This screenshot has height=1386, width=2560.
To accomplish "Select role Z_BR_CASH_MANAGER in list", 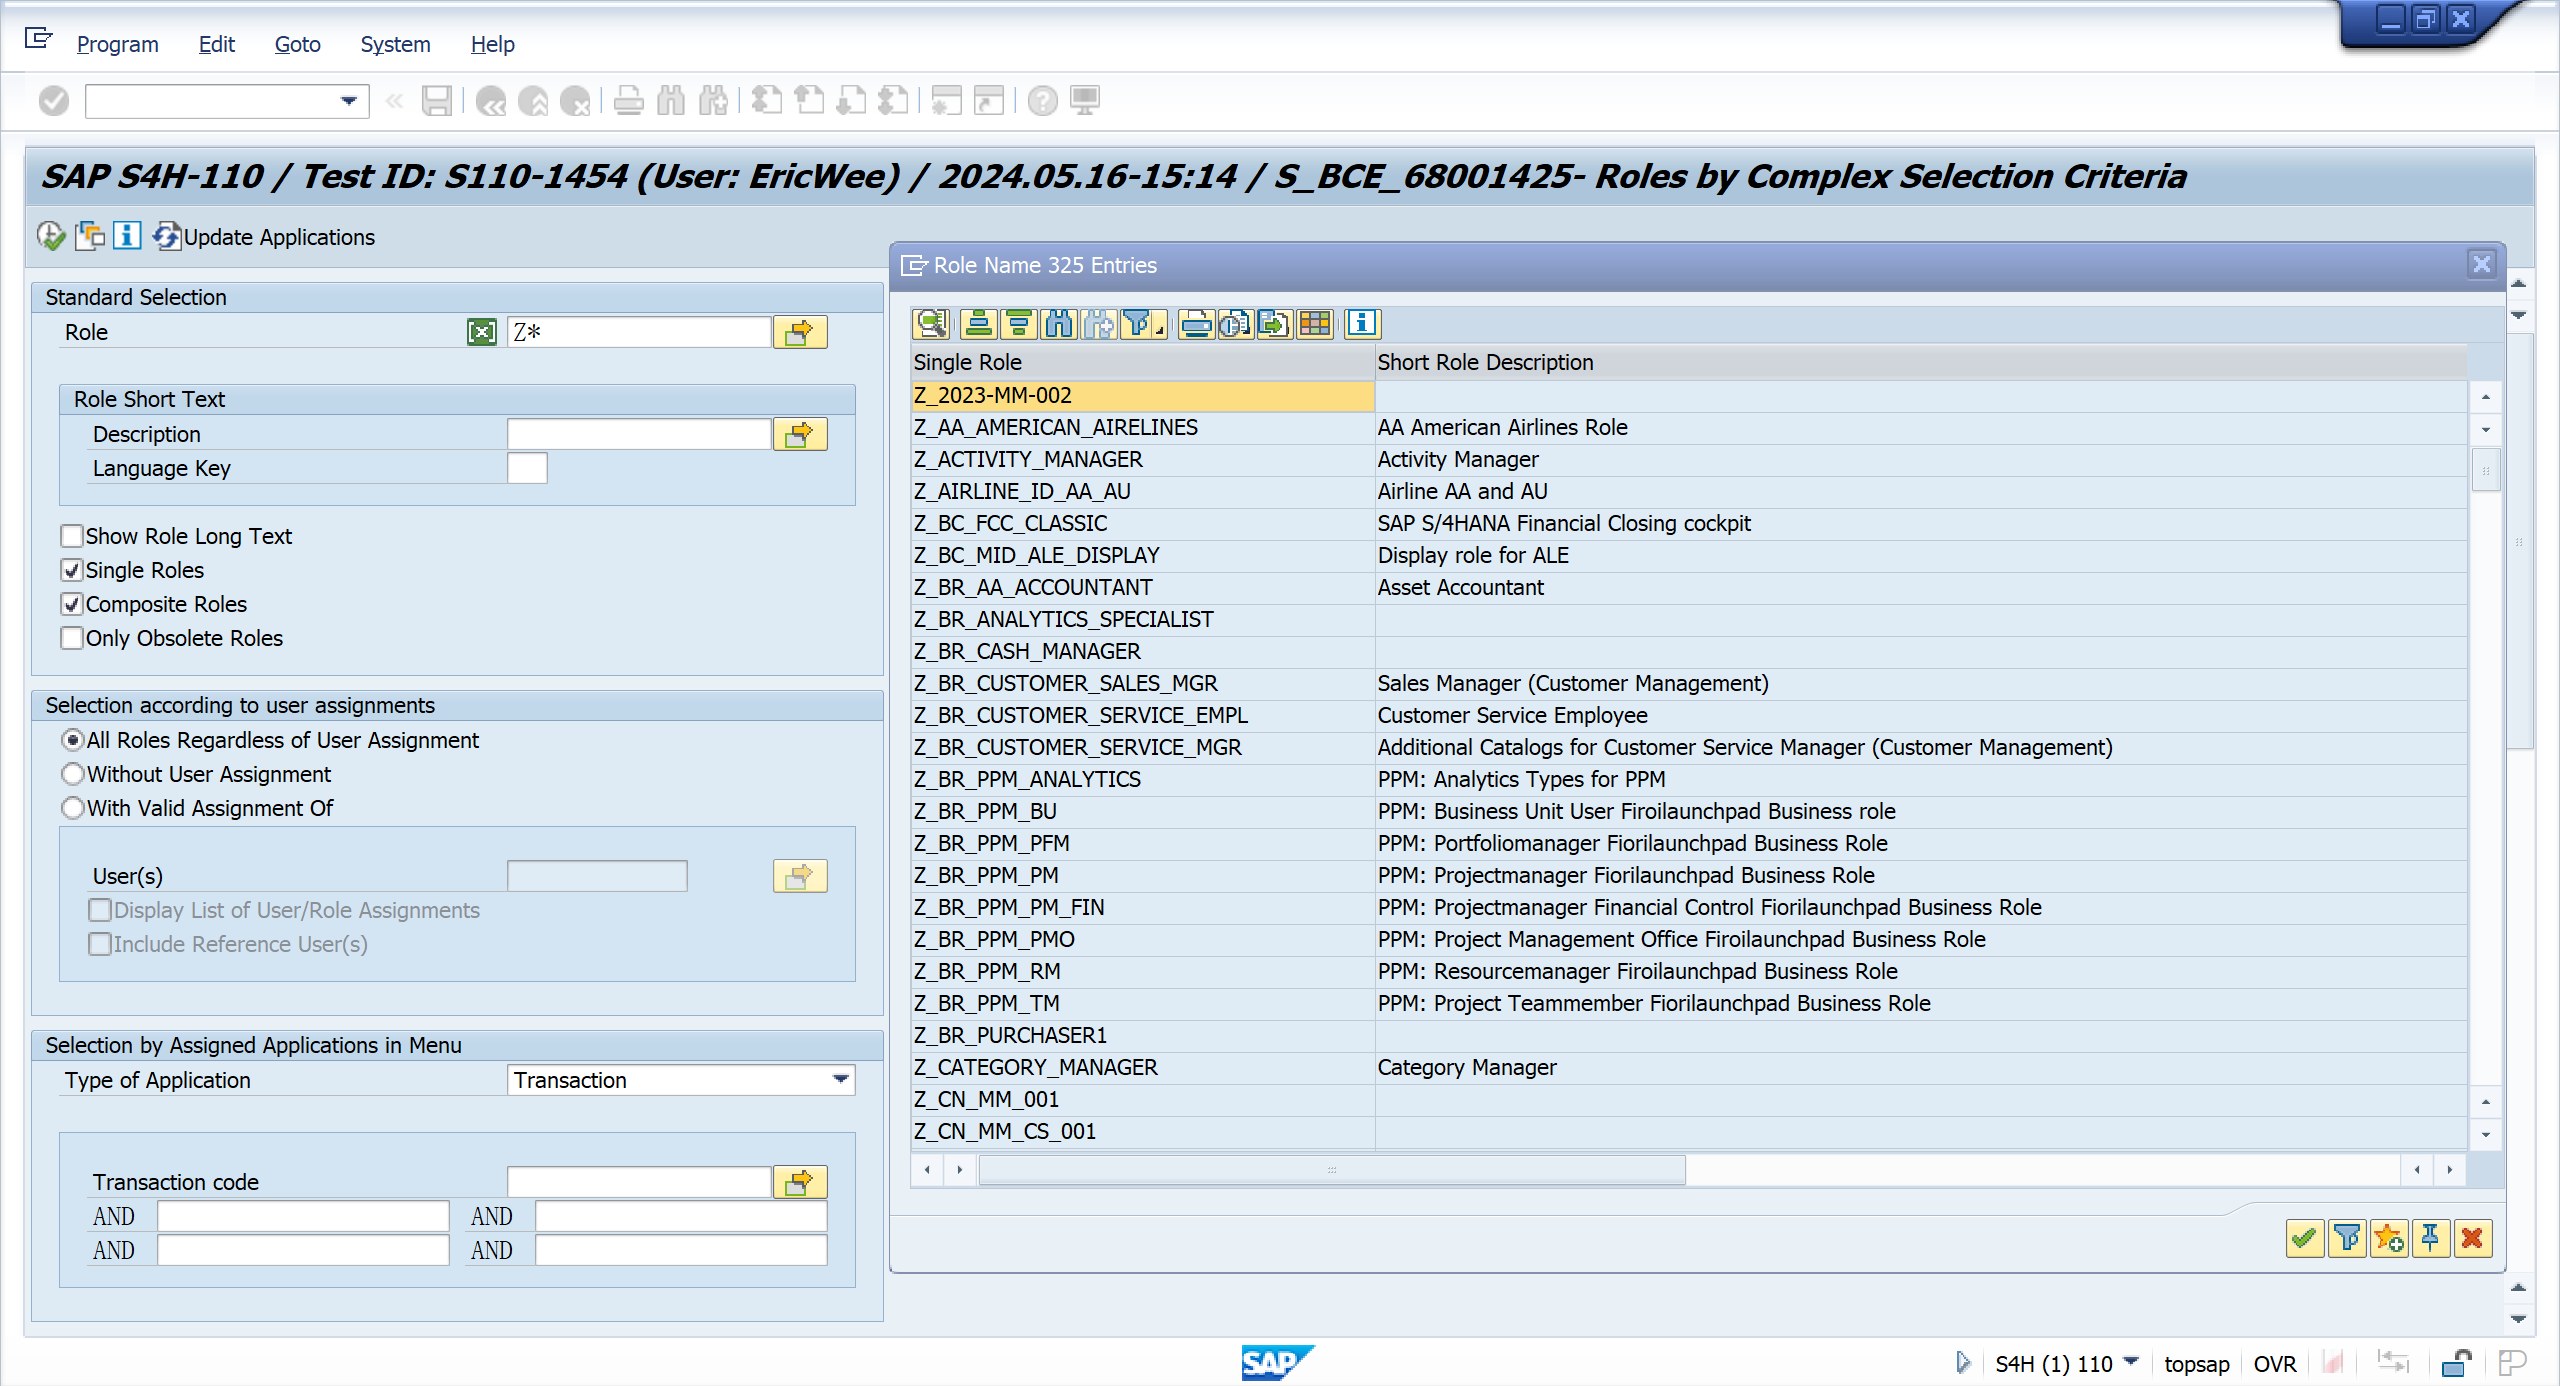I will point(1027,651).
